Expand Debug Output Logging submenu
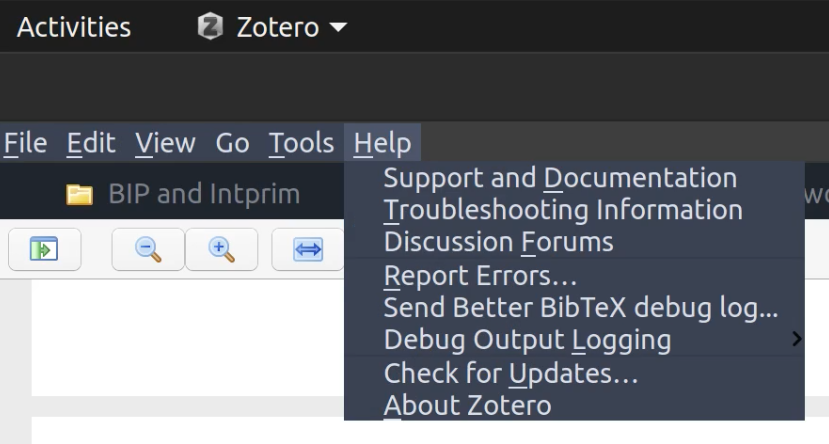Image resolution: width=829 pixels, height=444 pixels. [x=574, y=339]
